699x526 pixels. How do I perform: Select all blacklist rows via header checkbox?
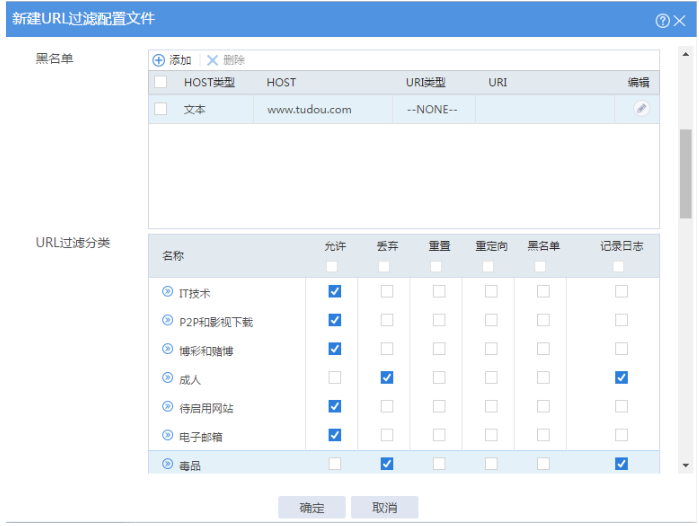(x=160, y=82)
